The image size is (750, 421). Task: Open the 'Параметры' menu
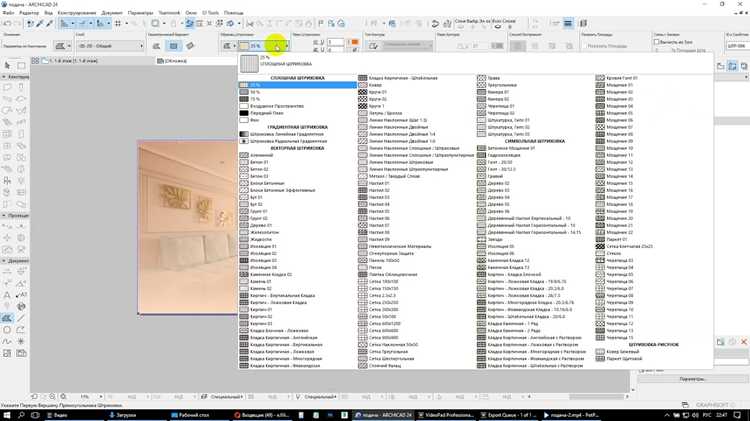click(x=140, y=13)
